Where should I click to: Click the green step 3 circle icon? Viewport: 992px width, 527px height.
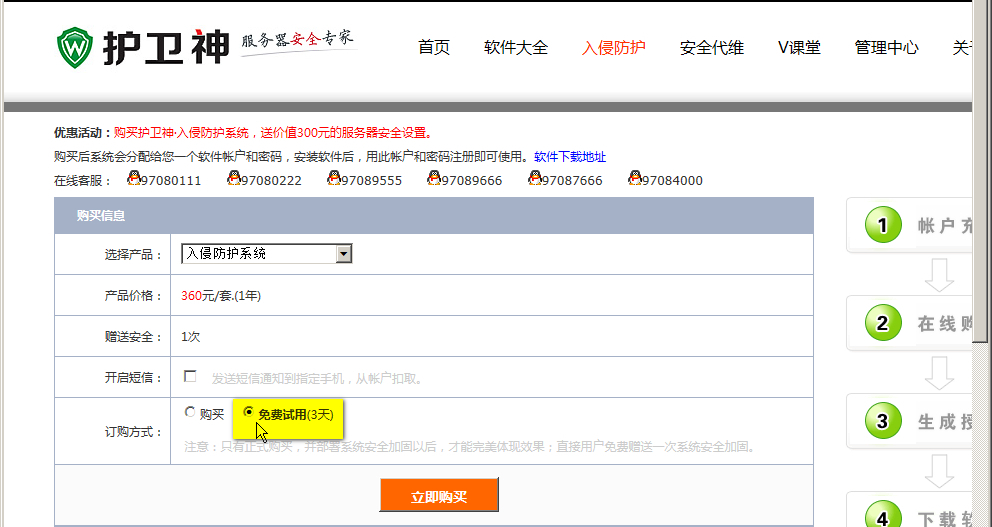(x=881, y=421)
